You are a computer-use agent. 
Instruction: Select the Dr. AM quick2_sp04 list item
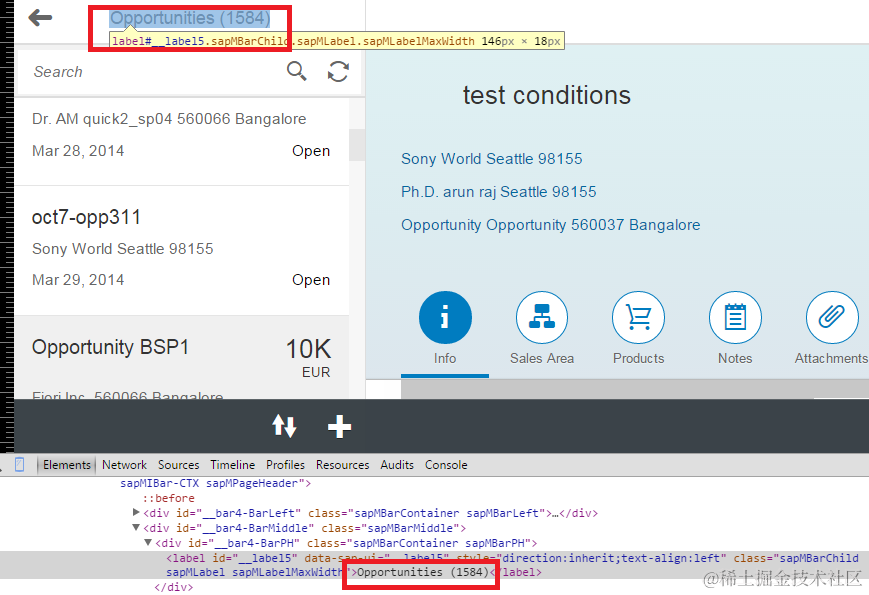pyautogui.click(x=182, y=141)
